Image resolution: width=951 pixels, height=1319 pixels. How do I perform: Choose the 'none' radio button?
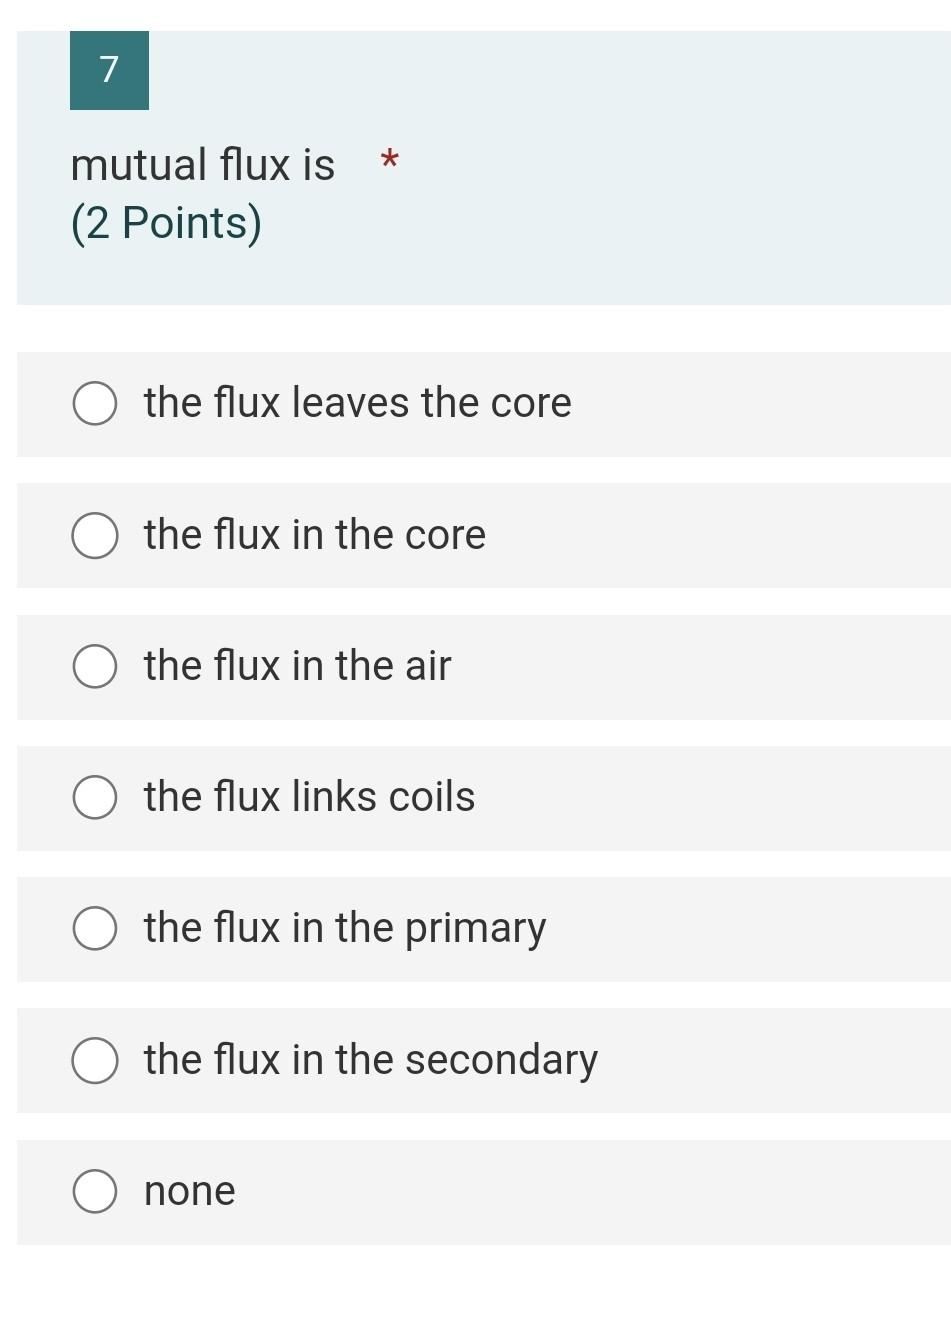pyautogui.click(x=95, y=1191)
